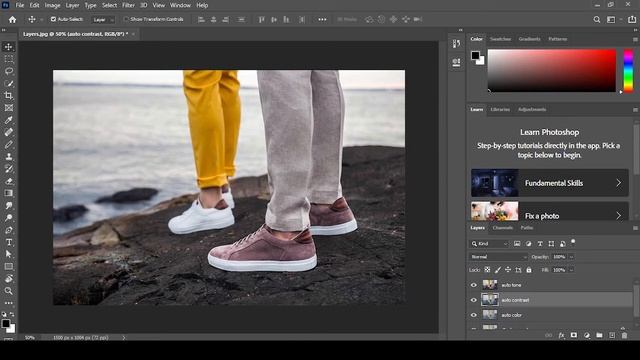Image resolution: width=640 pixels, height=360 pixels.
Task: Select the Brush tool
Action: coord(8,144)
